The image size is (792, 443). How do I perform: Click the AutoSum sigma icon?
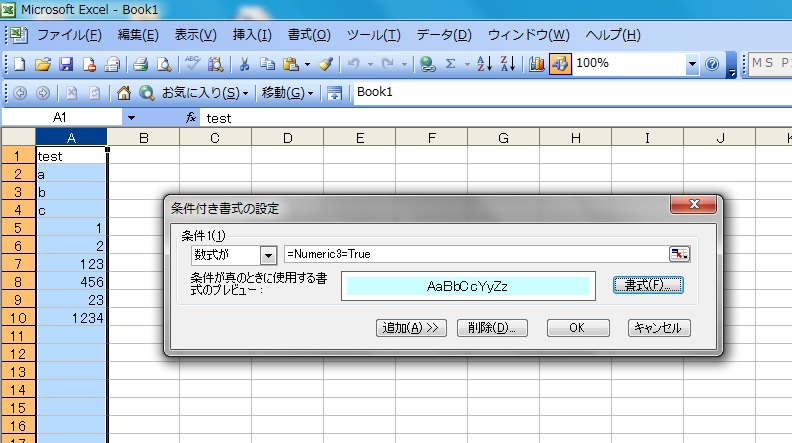451,64
